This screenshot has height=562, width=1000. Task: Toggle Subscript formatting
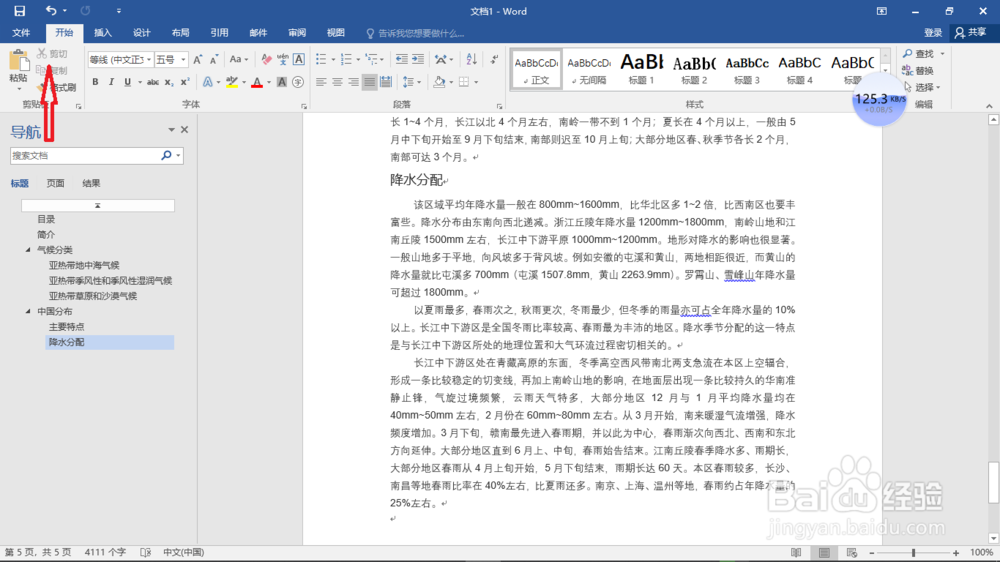168,82
